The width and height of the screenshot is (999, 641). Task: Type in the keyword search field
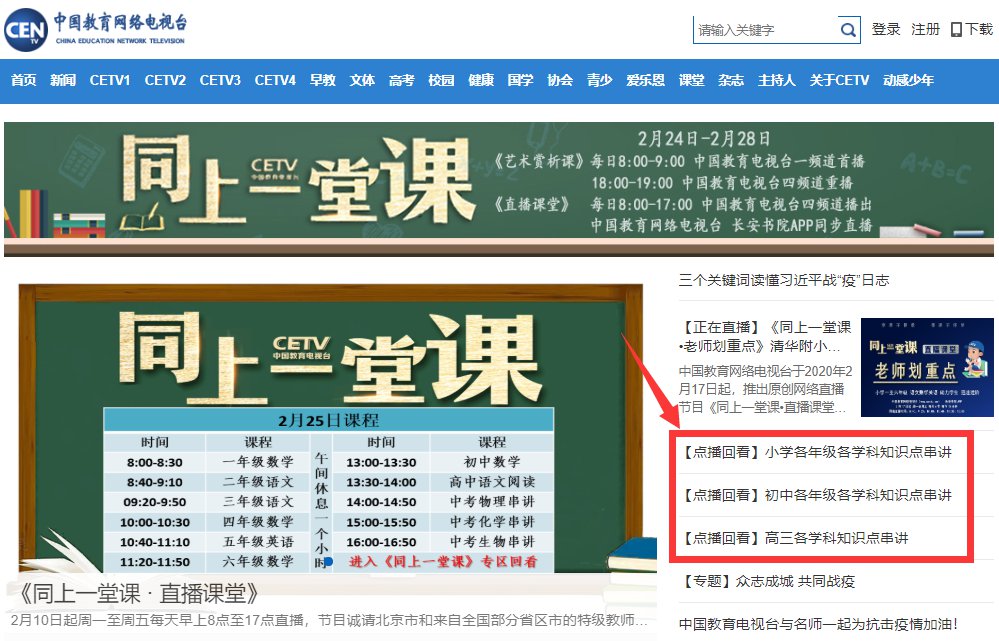click(765, 30)
